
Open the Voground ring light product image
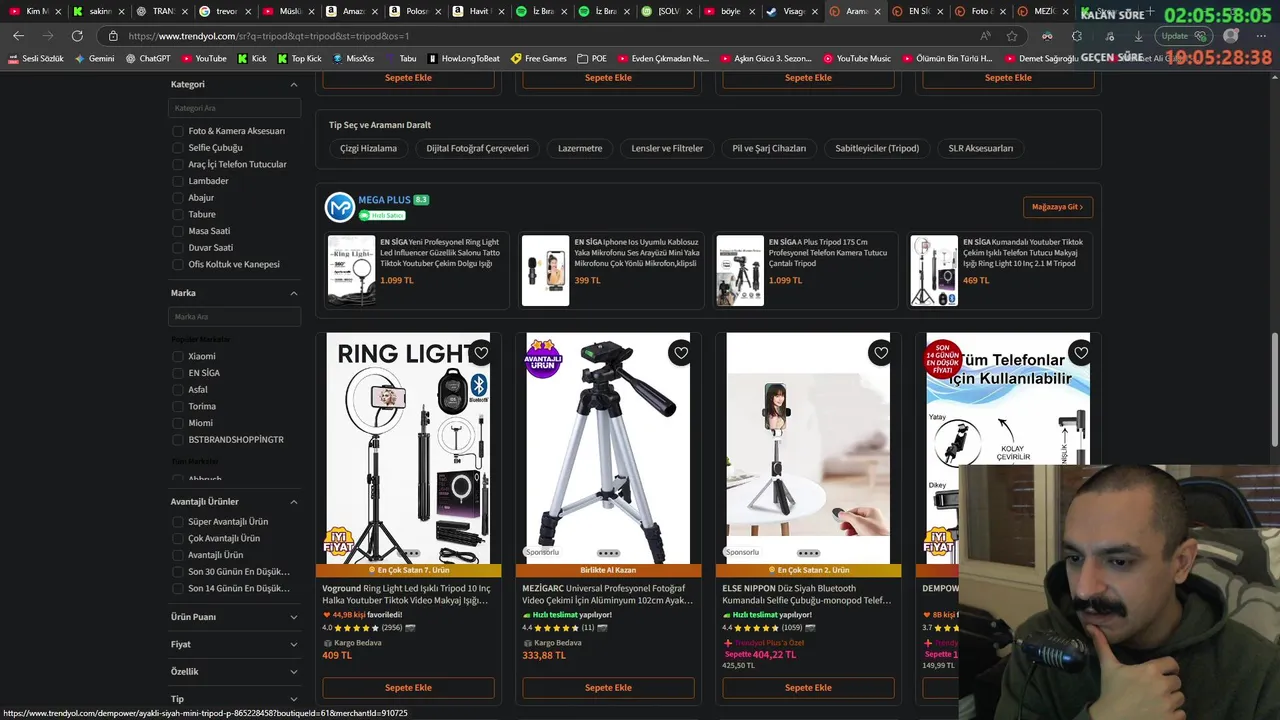(408, 448)
